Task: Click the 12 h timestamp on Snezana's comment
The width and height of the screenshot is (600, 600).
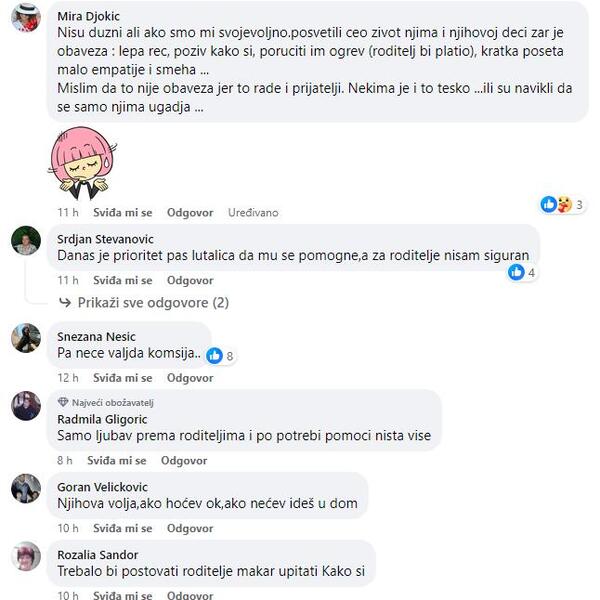Action: tap(68, 378)
